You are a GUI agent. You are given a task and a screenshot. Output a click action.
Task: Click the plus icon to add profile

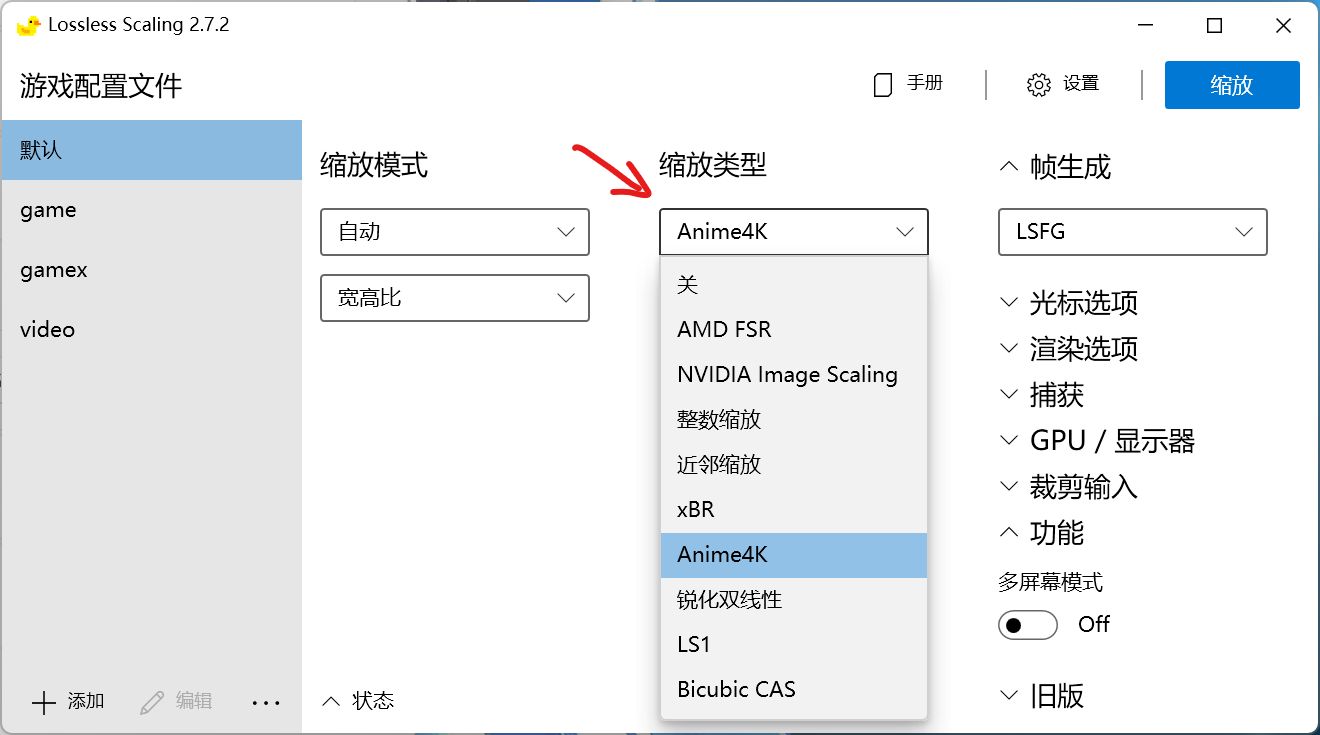[44, 703]
